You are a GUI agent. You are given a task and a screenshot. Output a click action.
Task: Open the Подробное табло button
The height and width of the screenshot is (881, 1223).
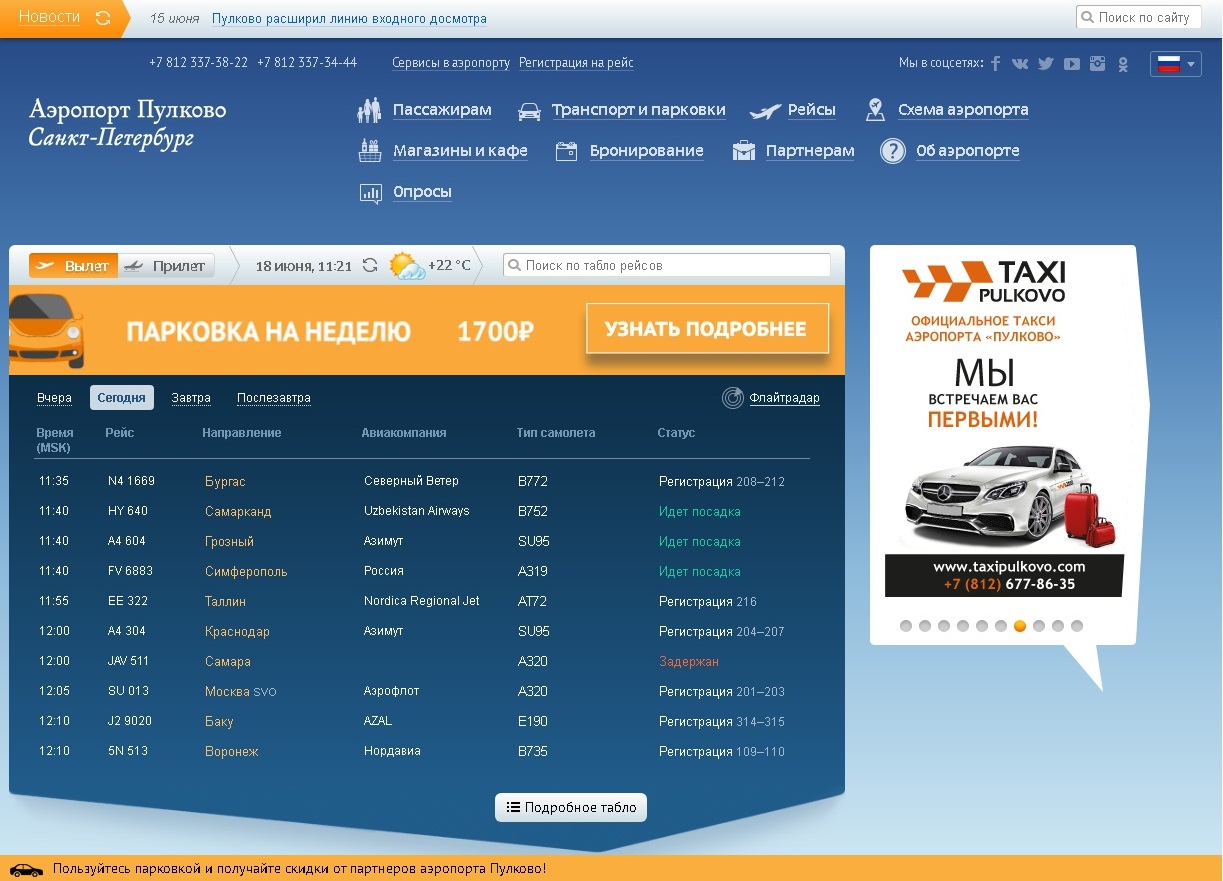(x=571, y=807)
